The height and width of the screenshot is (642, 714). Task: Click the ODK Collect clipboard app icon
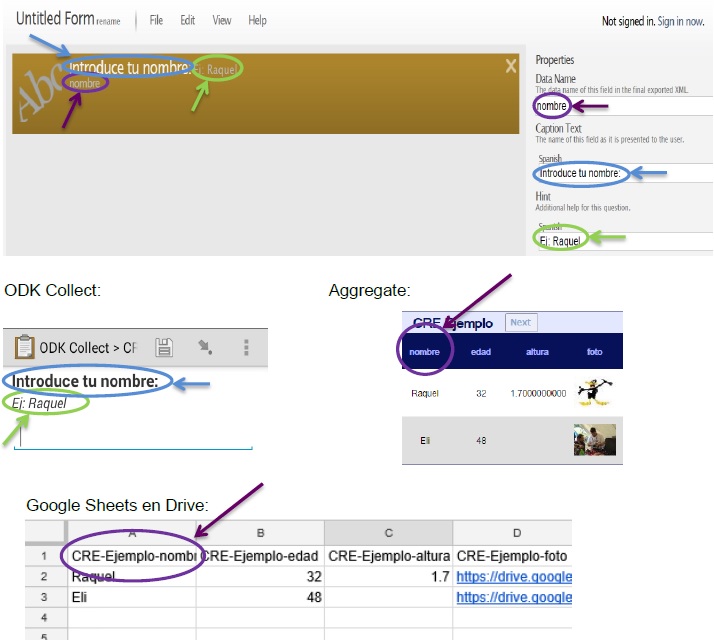(24, 347)
